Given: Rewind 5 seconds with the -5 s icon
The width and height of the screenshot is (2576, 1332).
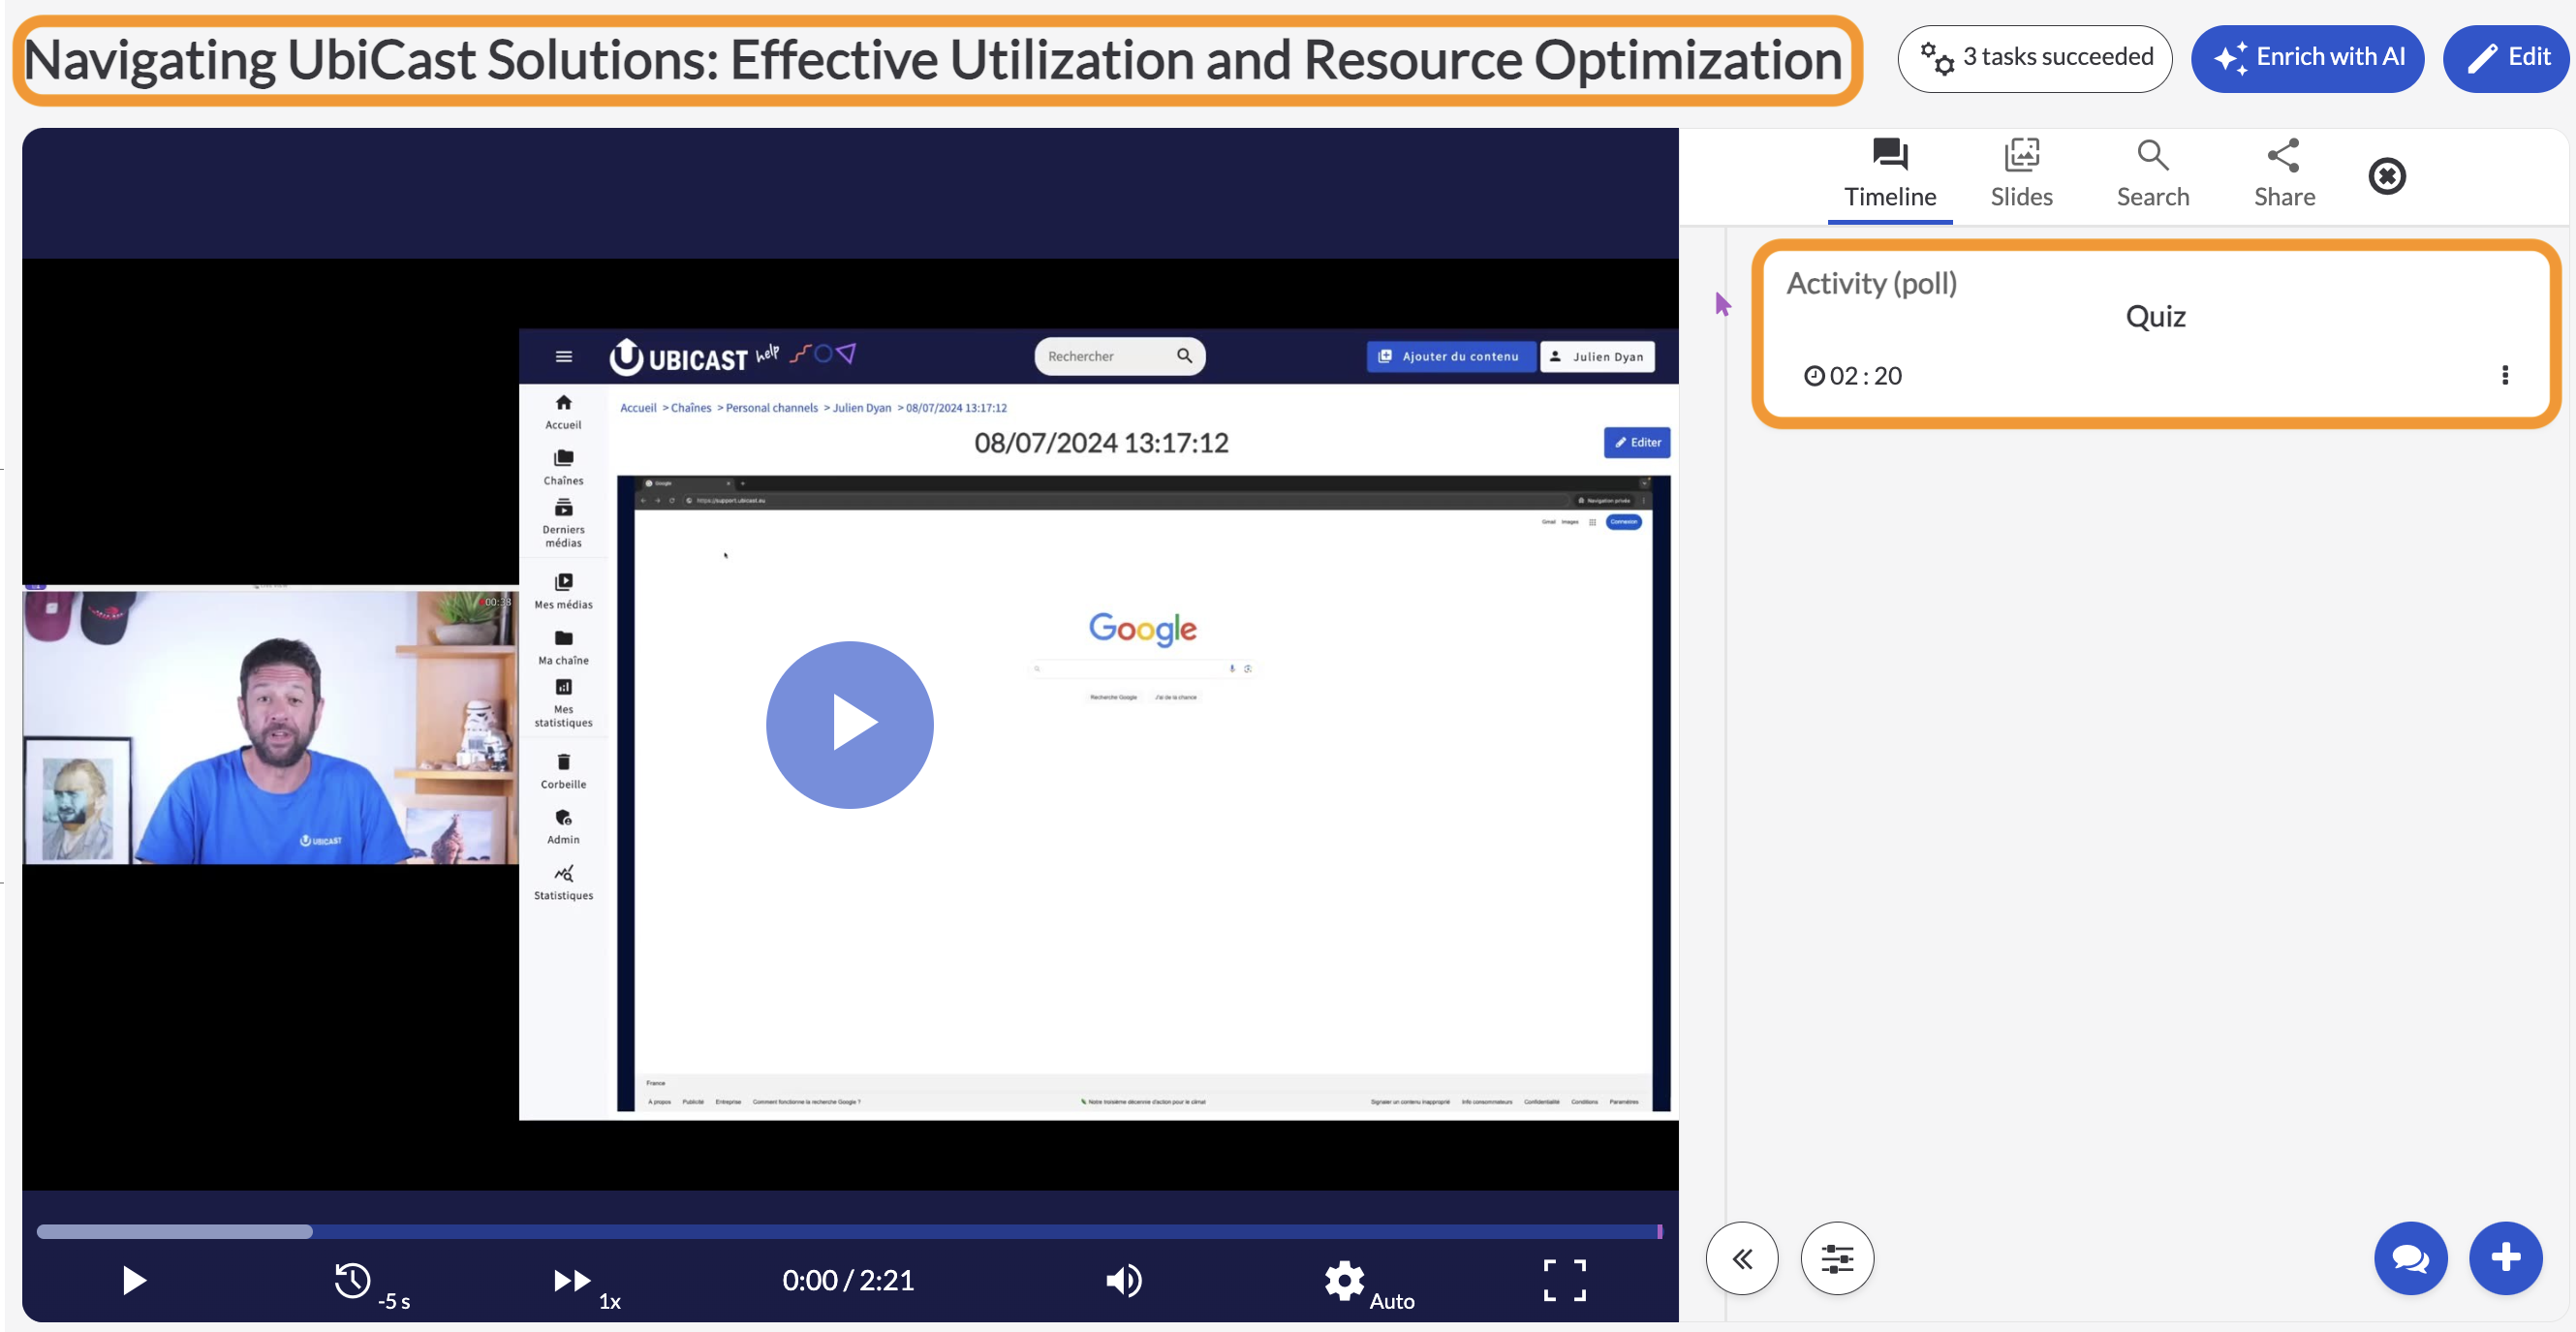Looking at the screenshot, I should point(371,1285).
